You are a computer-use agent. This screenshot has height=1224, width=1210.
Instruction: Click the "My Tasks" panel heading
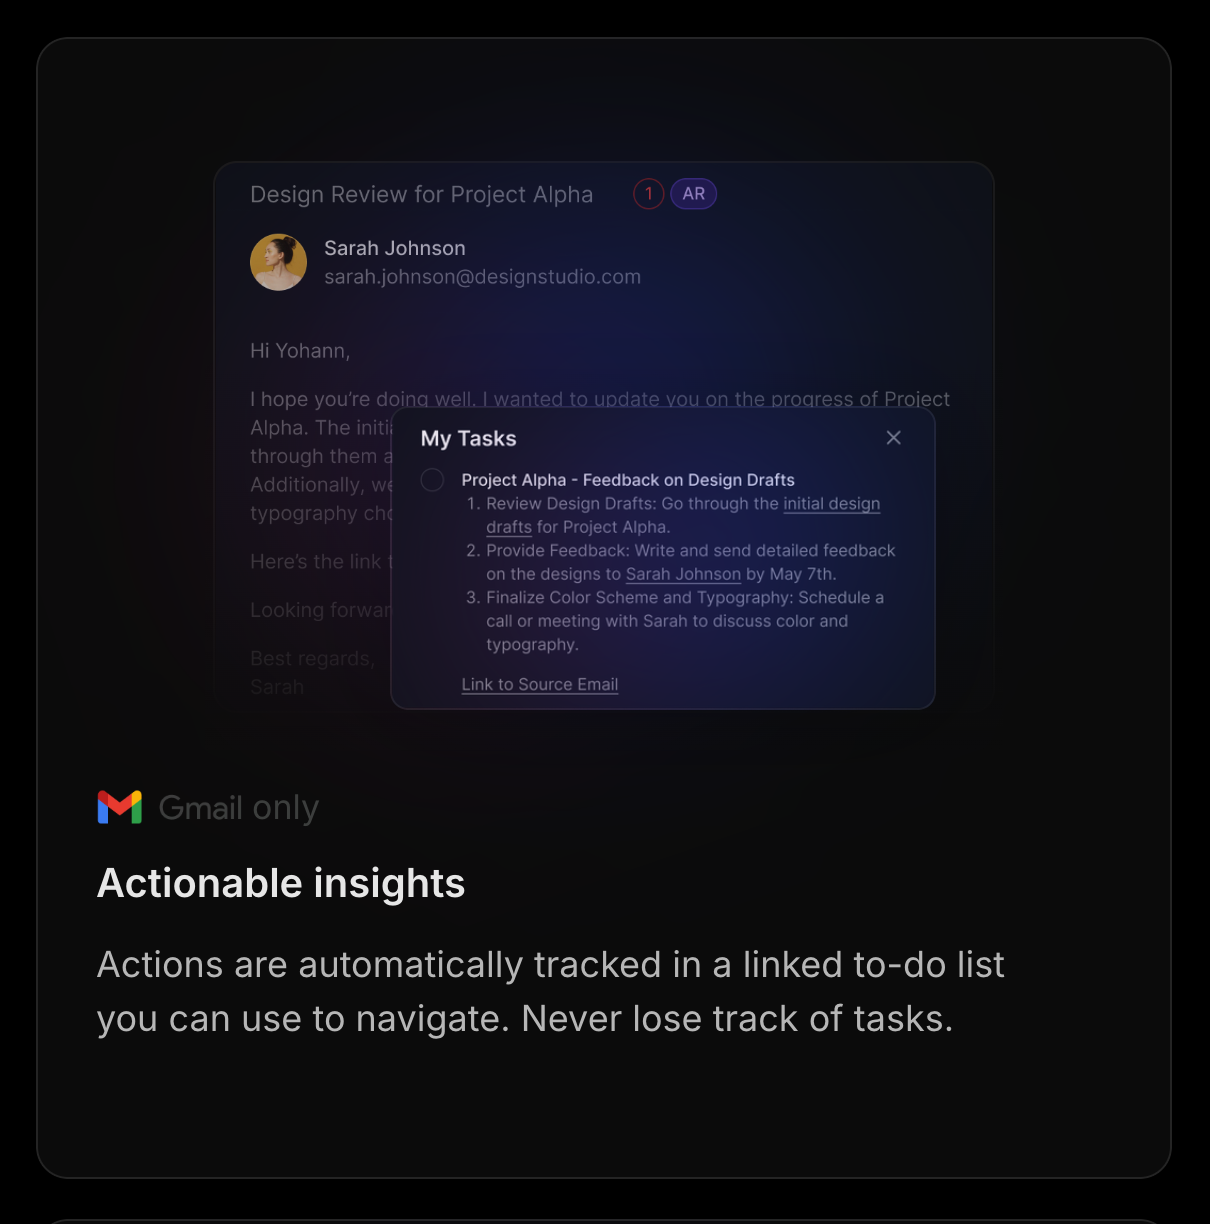(x=468, y=438)
